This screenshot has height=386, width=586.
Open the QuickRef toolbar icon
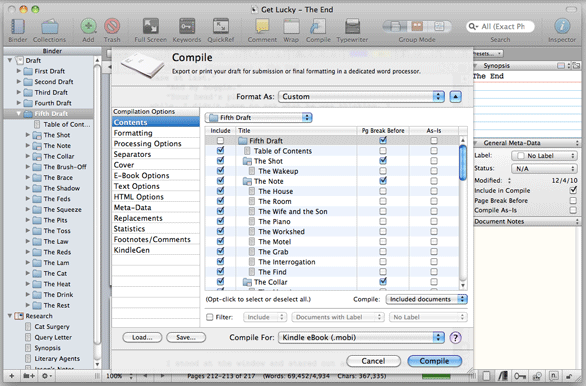coord(220,26)
